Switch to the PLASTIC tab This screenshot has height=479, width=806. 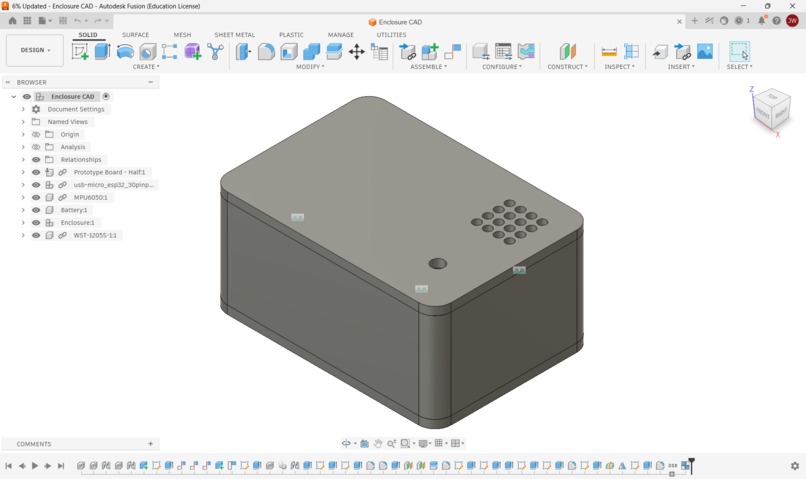pyautogui.click(x=291, y=35)
